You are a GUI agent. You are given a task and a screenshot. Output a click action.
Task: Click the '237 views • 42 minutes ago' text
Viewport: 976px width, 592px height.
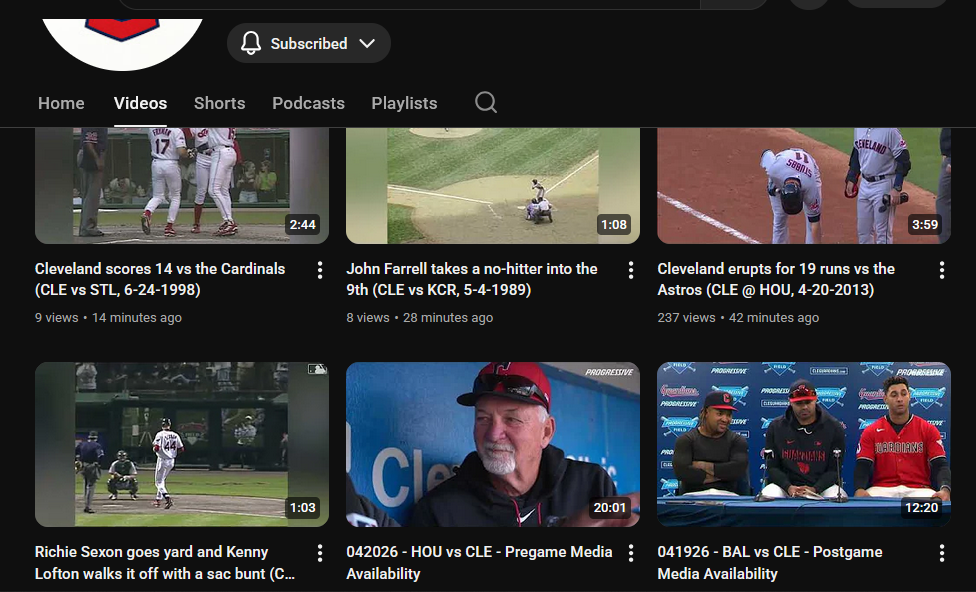click(x=738, y=317)
